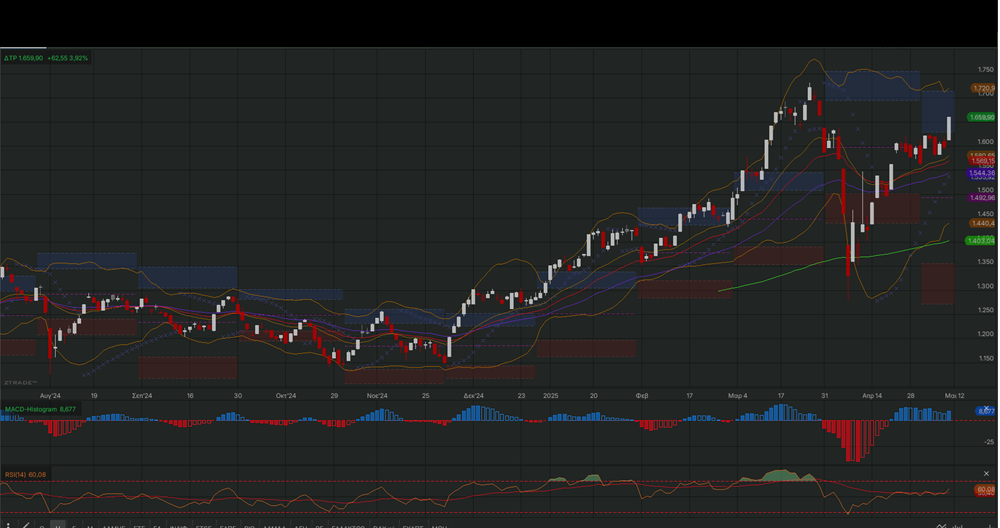Close the RSI(14) indicator panel
The height and width of the screenshot is (528, 1000).
click(x=987, y=474)
